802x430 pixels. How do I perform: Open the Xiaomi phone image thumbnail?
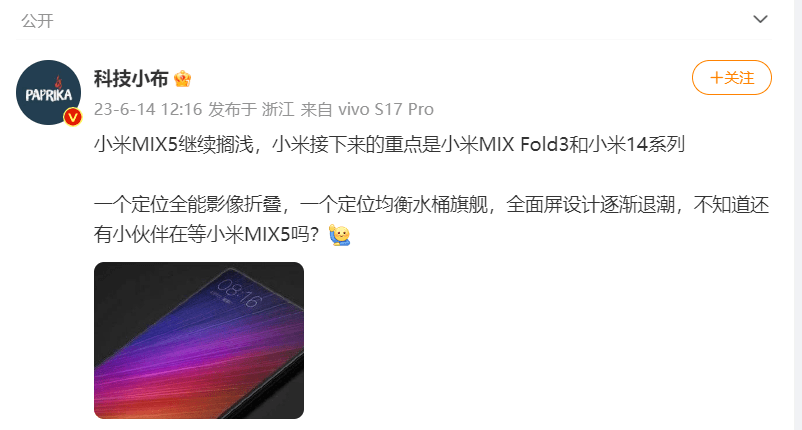pos(199,341)
